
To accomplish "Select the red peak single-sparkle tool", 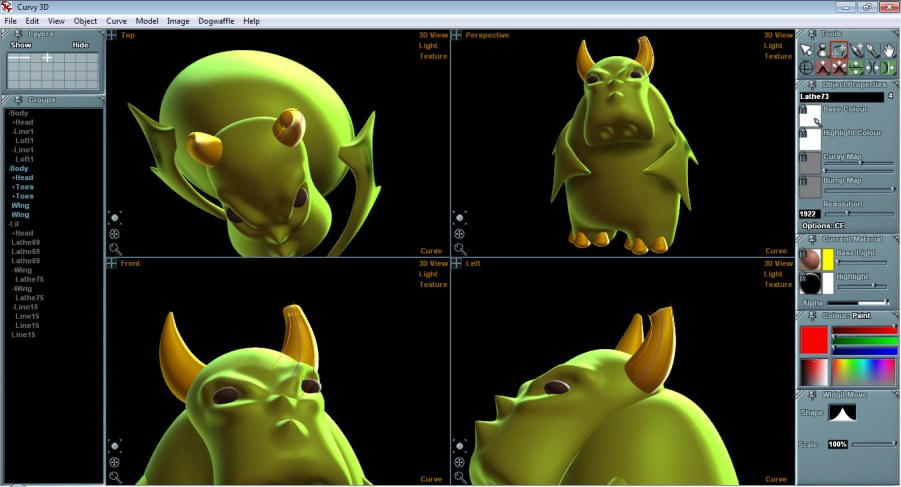I will point(822,68).
